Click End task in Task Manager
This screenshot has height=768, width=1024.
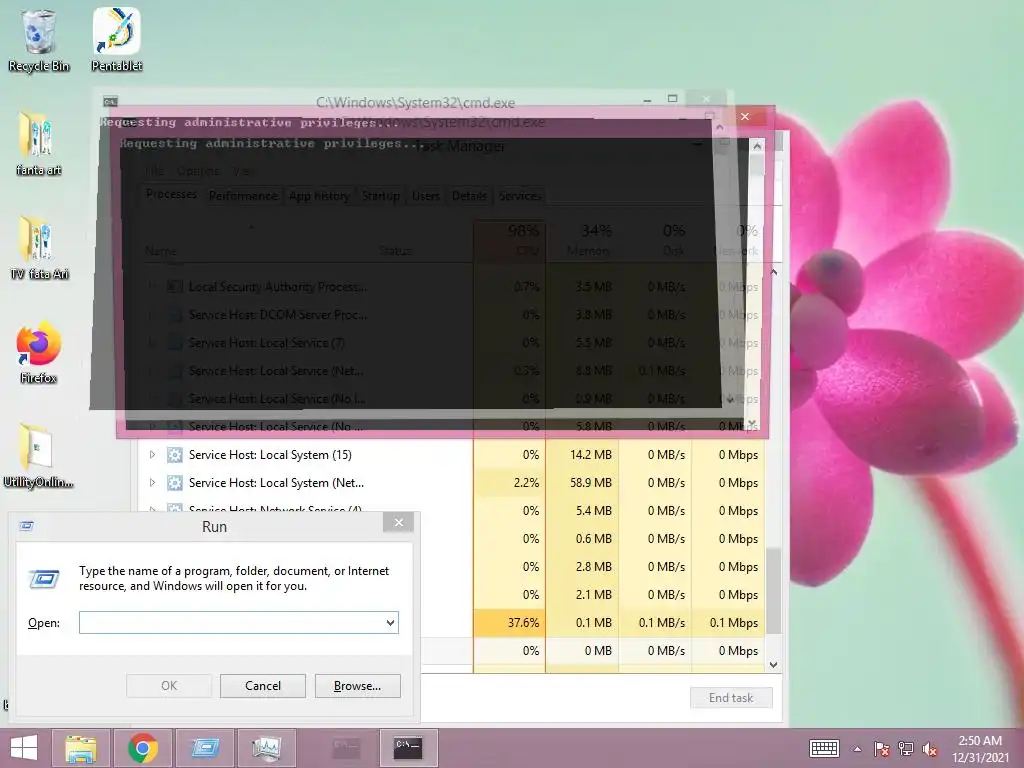(x=731, y=697)
